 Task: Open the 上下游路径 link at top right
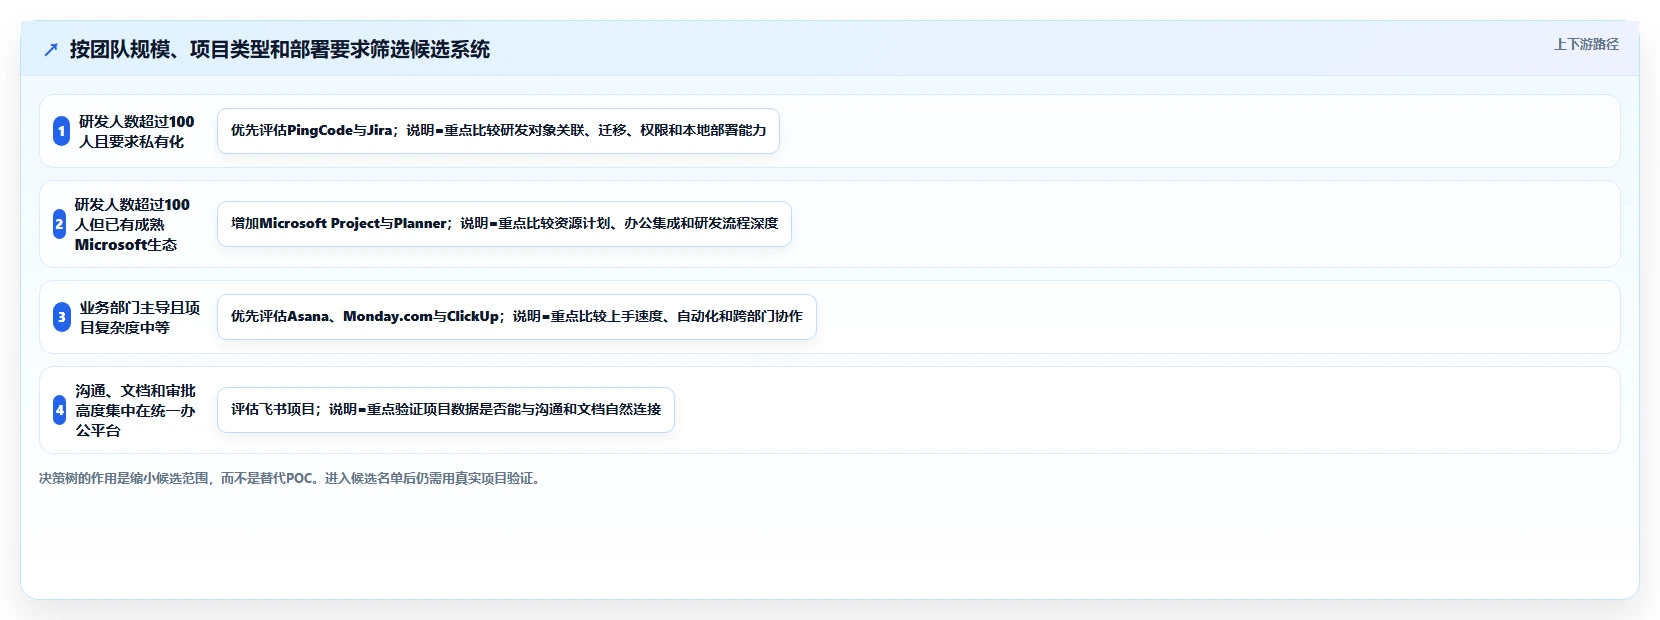coord(1586,44)
